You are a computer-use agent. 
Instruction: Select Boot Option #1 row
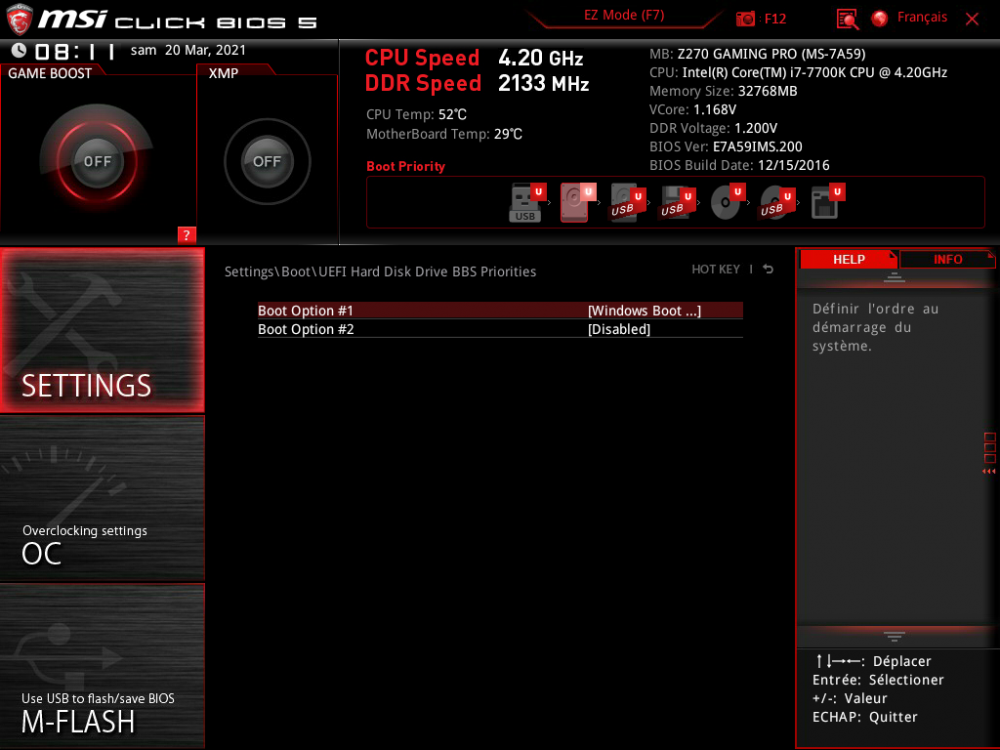pos(500,311)
